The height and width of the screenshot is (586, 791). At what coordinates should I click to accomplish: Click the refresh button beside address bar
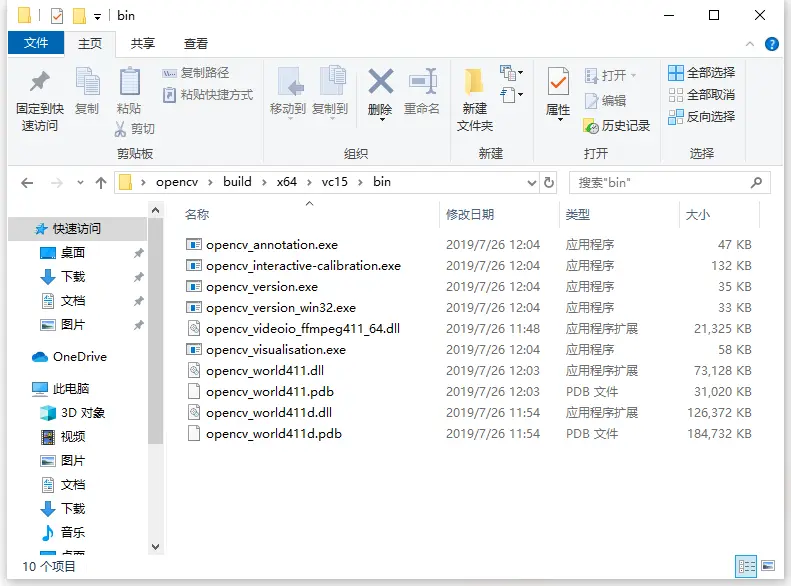[549, 182]
